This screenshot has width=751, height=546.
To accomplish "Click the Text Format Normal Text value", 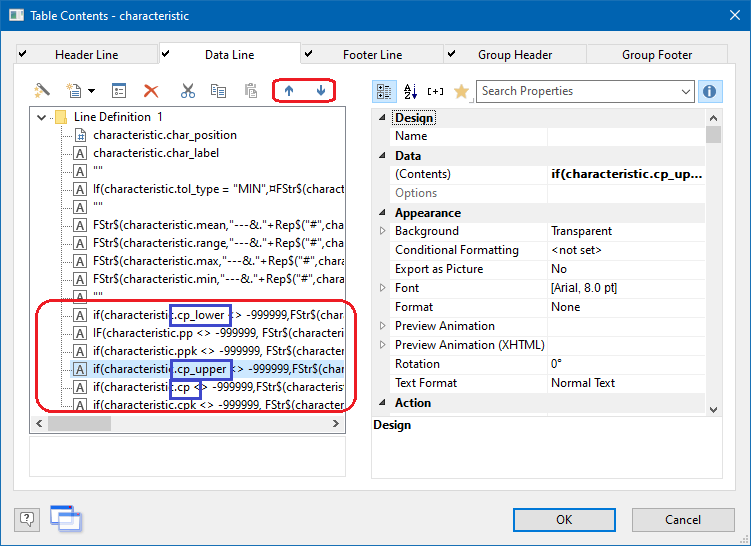I will point(626,383).
